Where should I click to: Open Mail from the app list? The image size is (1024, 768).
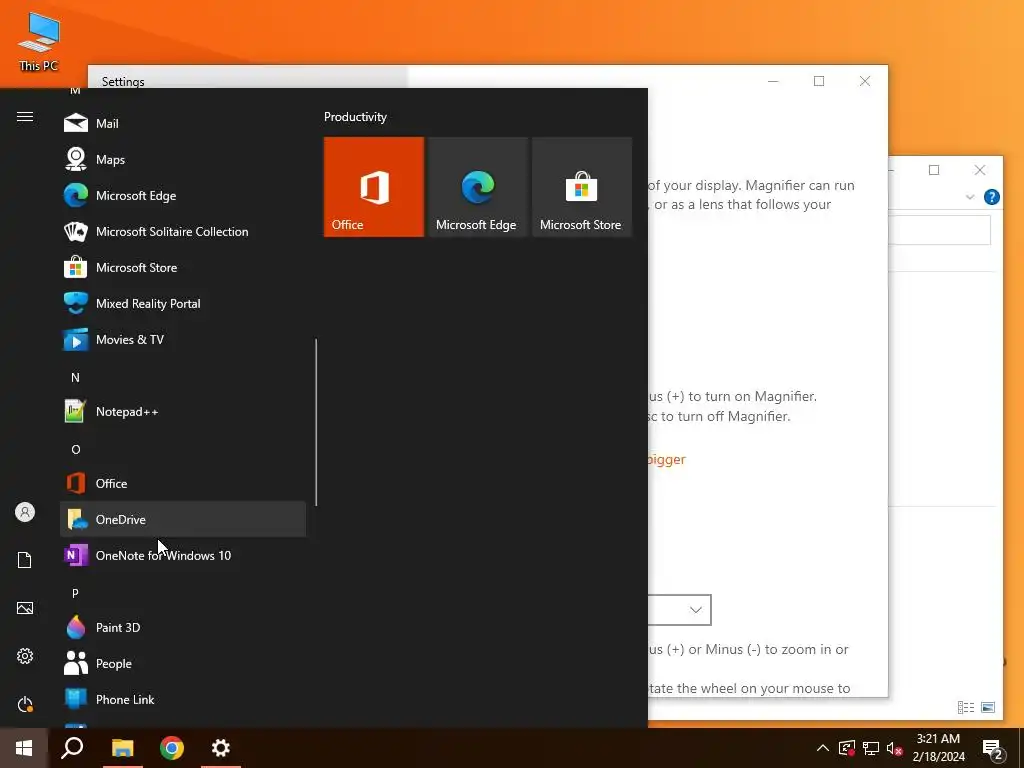pos(183,123)
